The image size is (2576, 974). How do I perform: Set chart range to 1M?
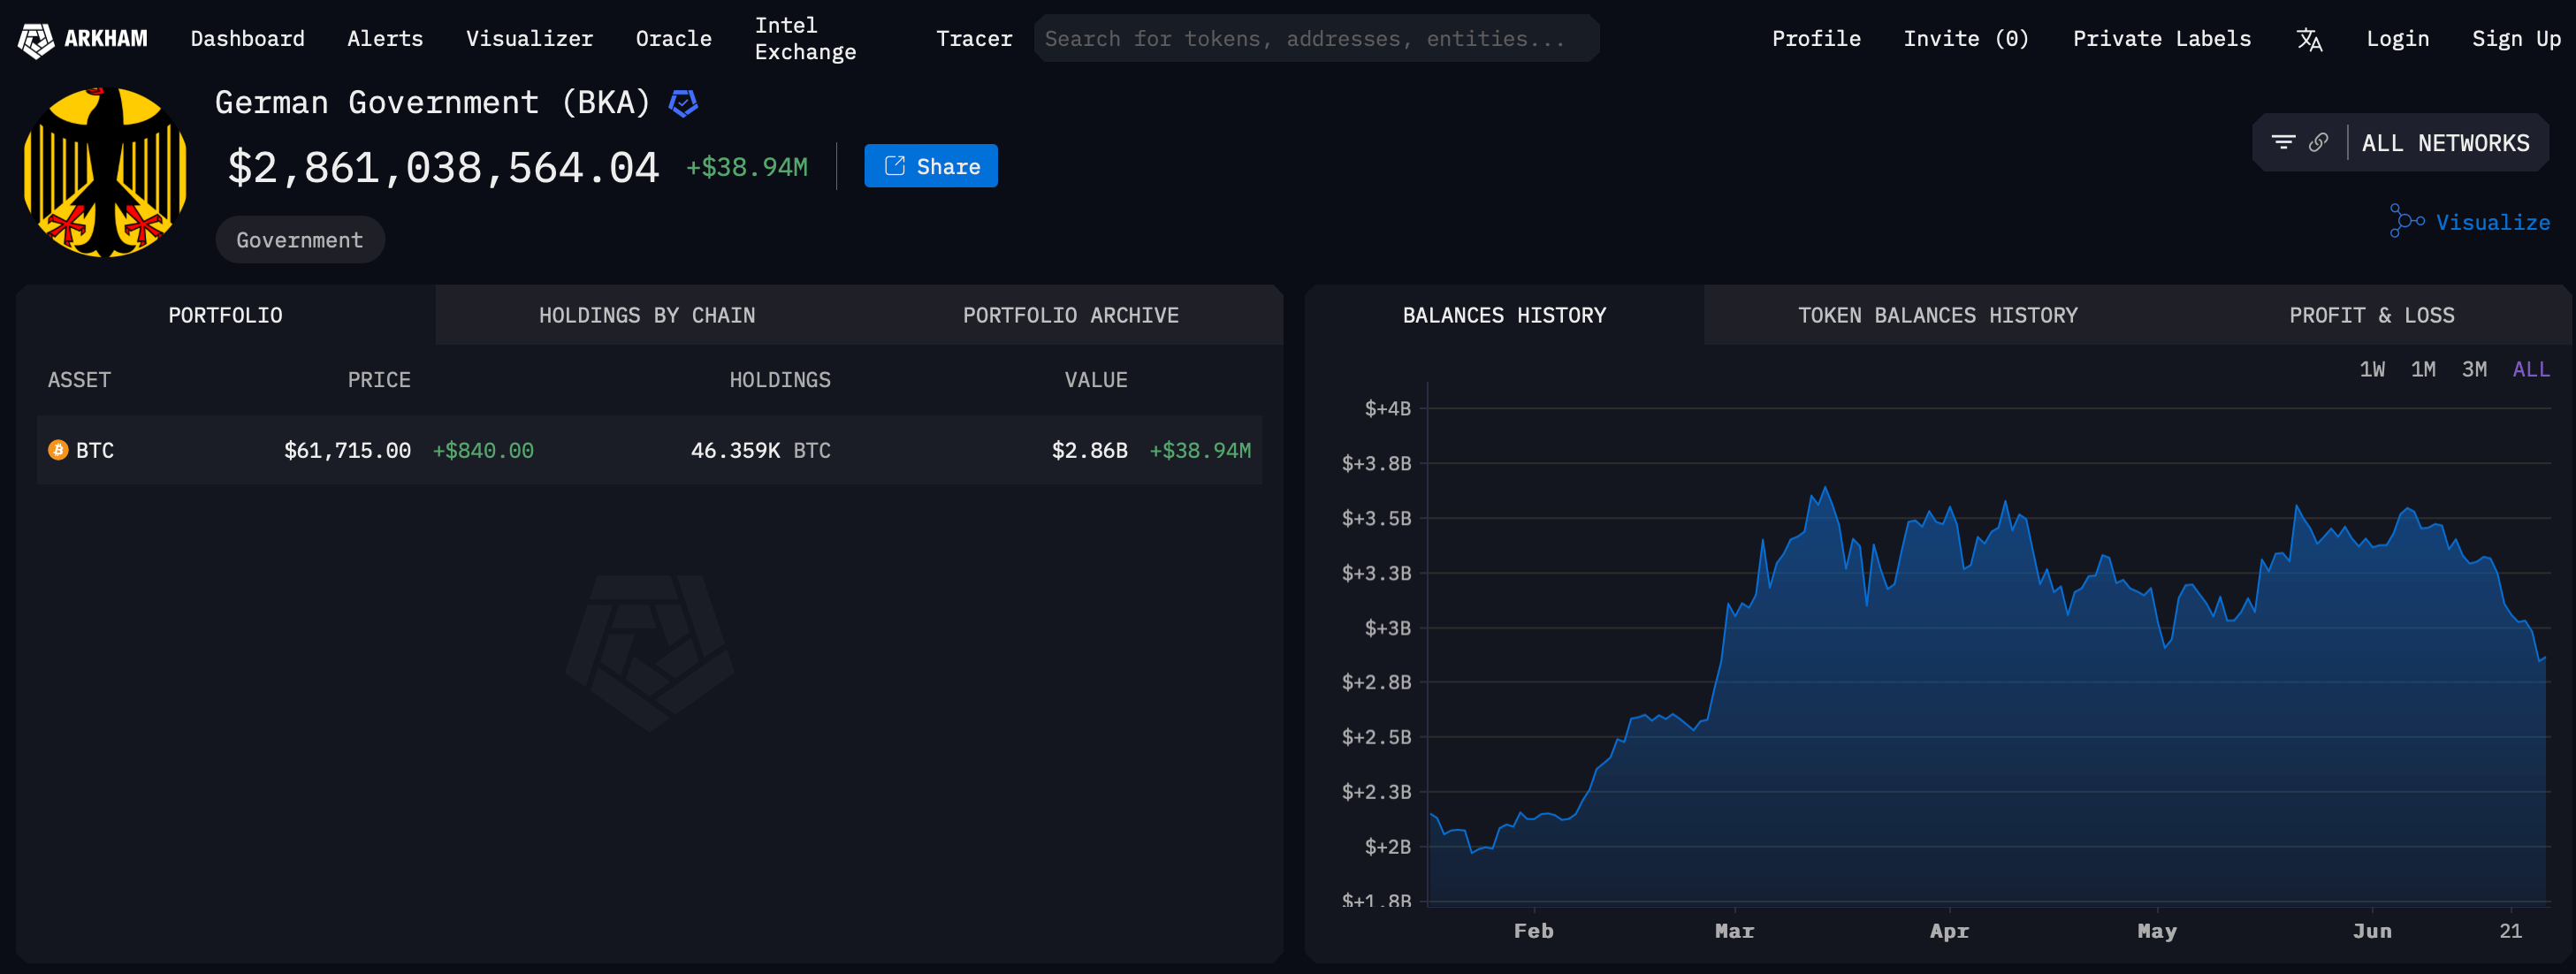click(x=2422, y=369)
